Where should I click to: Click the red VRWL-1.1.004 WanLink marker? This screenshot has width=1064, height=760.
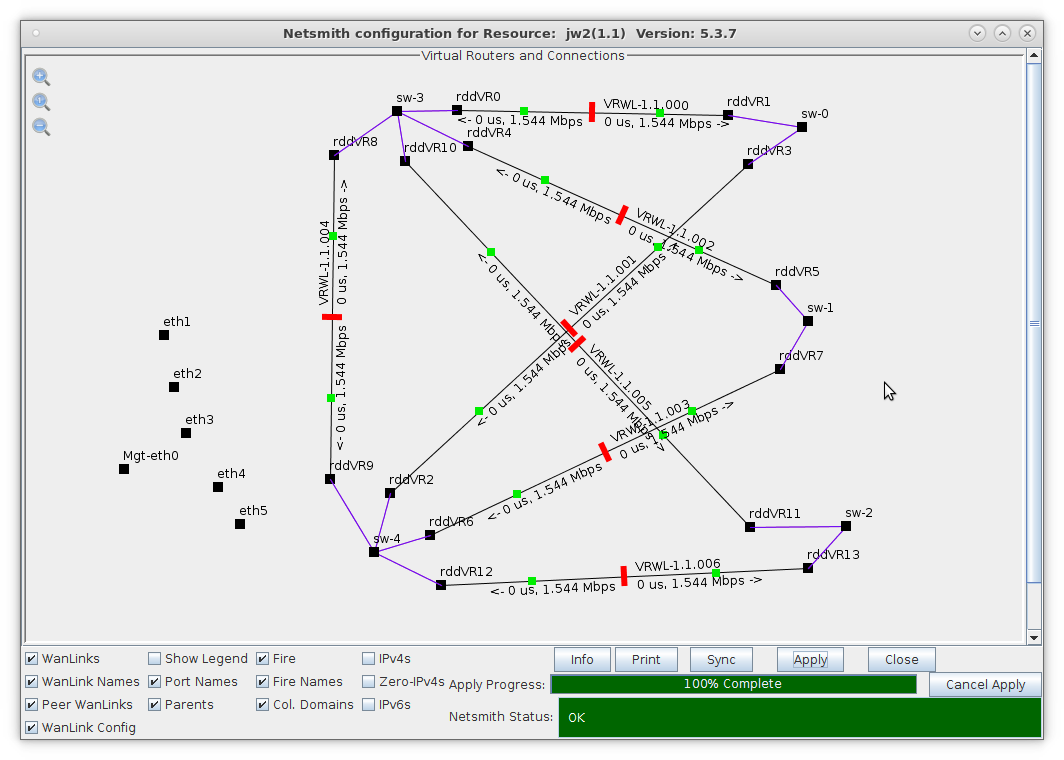[x=332, y=317]
